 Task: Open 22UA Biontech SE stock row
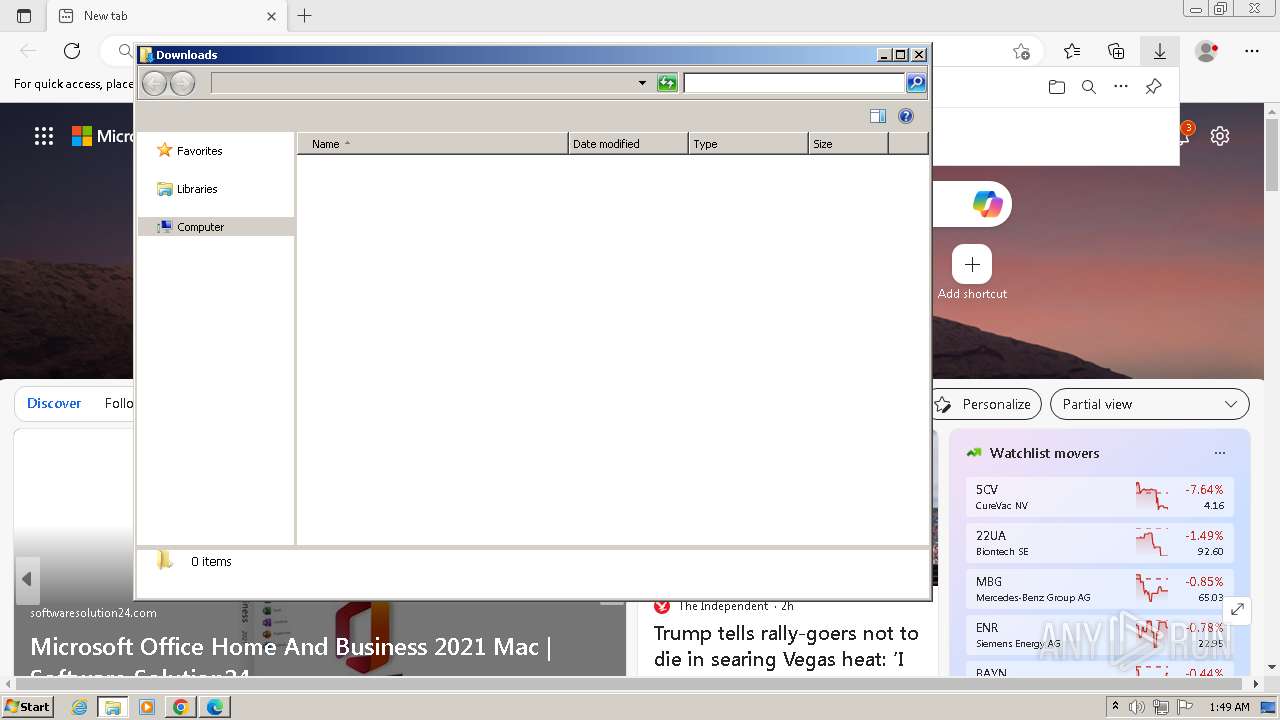(x=1100, y=543)
